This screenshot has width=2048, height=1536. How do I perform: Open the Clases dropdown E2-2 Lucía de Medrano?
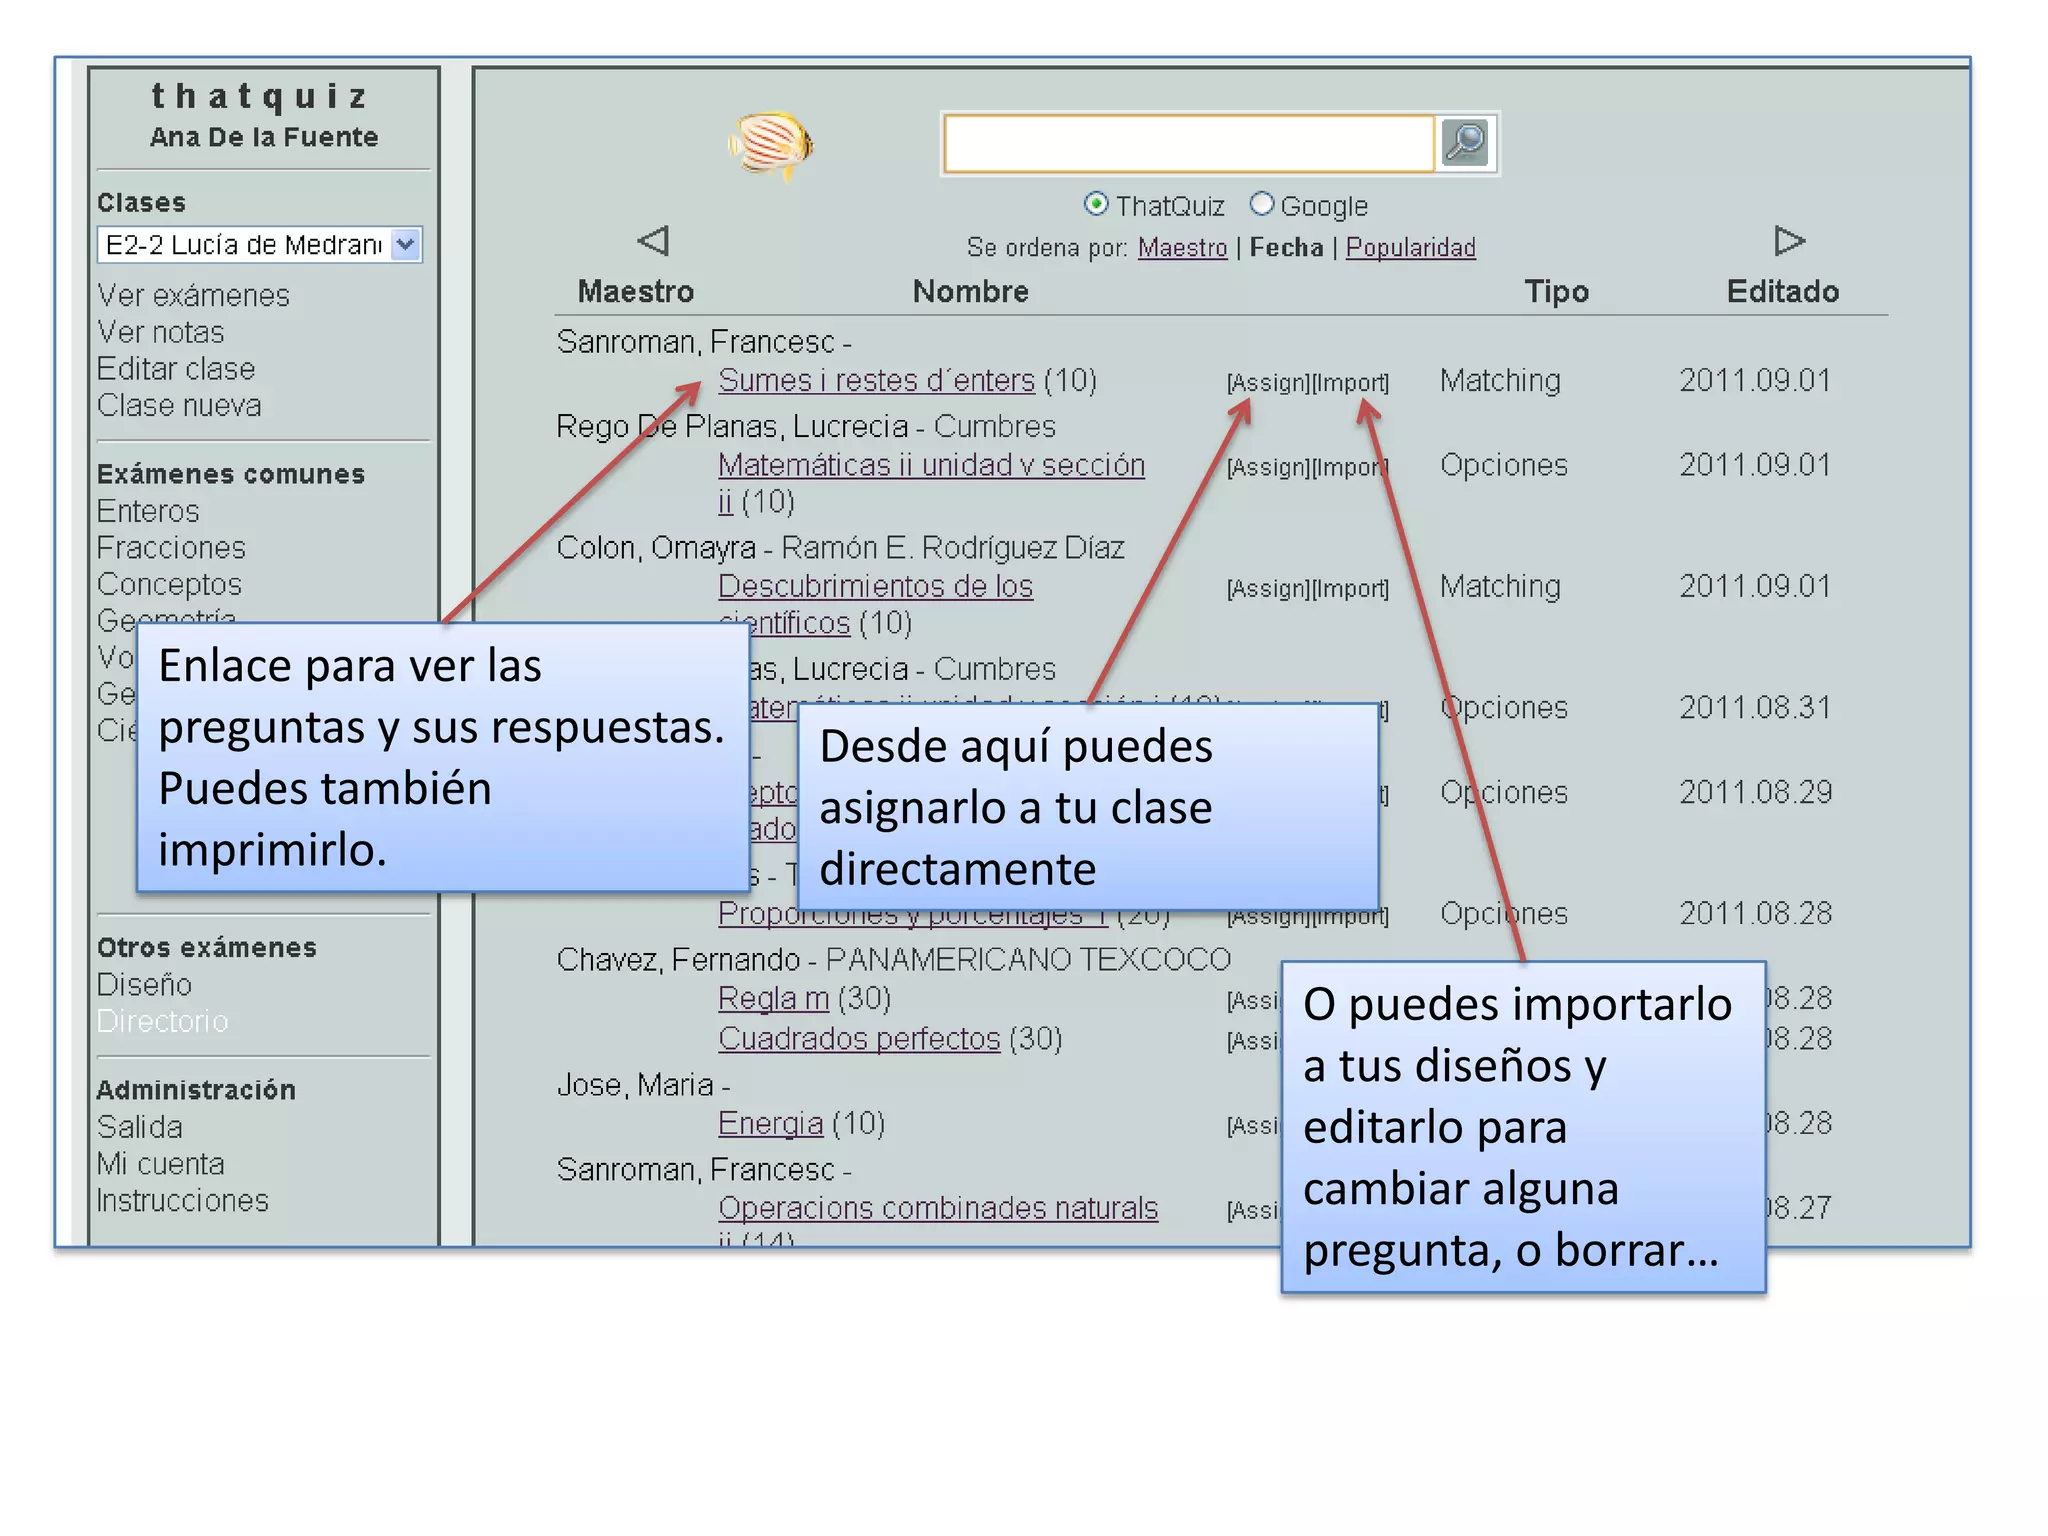coord(259,245)
